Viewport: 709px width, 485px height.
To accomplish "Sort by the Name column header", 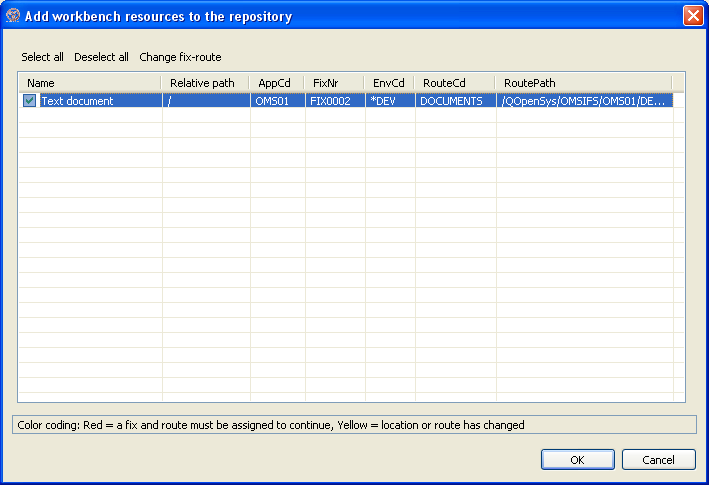I will (90, 83).
